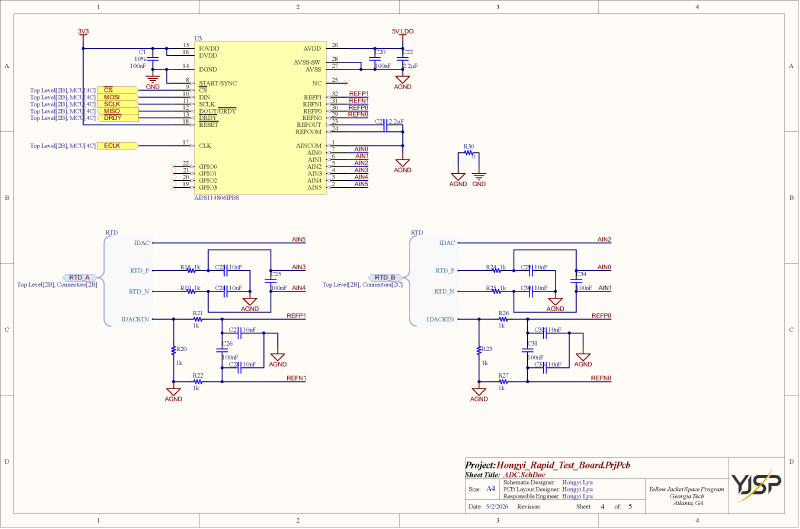Viewport: 800px width, 529px height.
Task: Select the yellow DRDY port
Action: pyautogui.click(x=117, y=118)
